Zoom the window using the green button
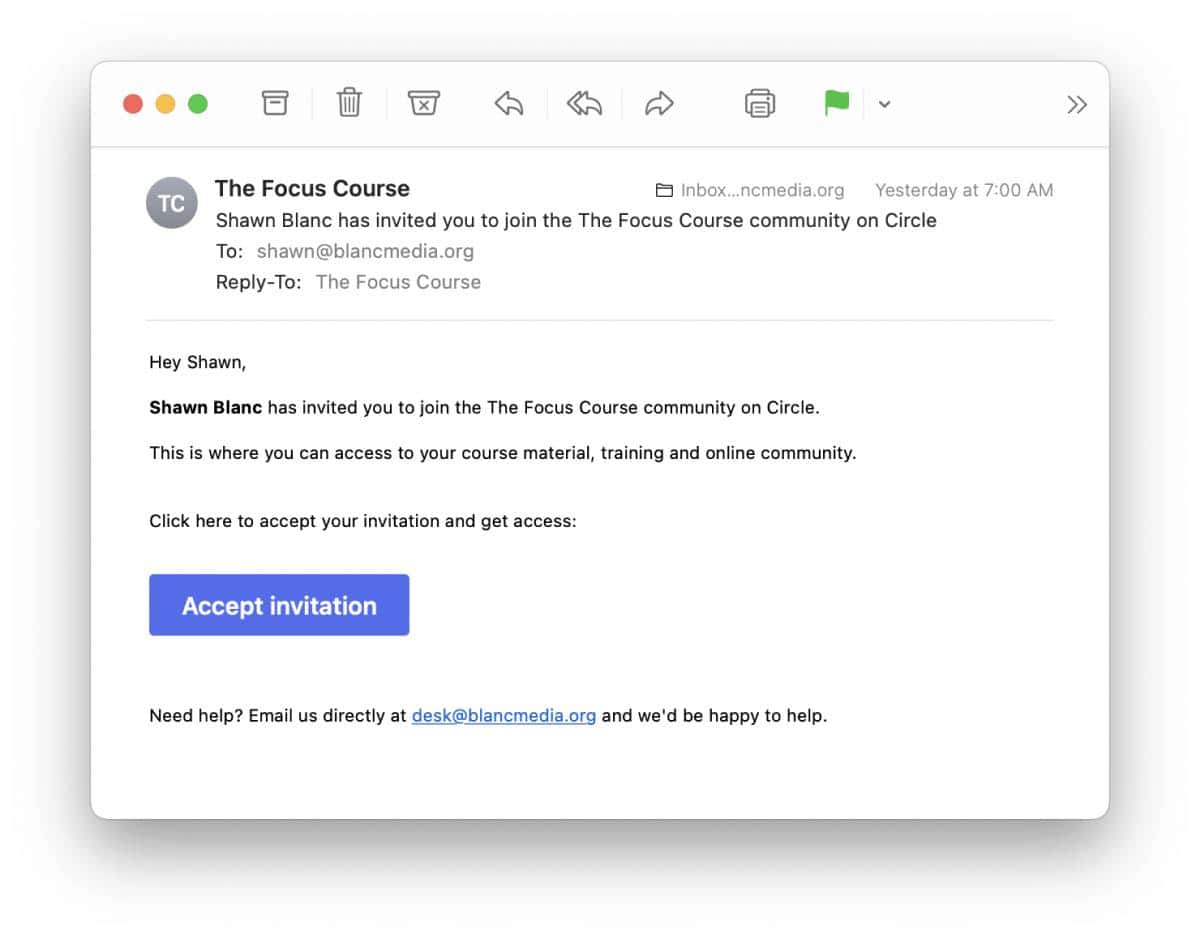This screenshot has width=1200, height=939. (198, 104)
